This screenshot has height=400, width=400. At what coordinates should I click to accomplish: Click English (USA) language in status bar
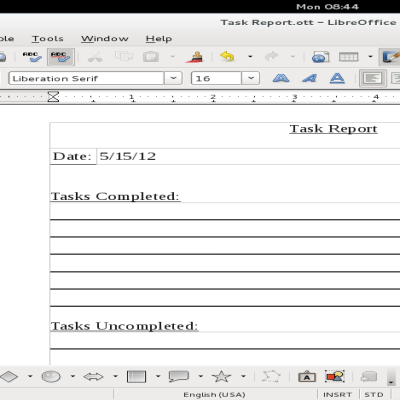(x=214, y=395)
